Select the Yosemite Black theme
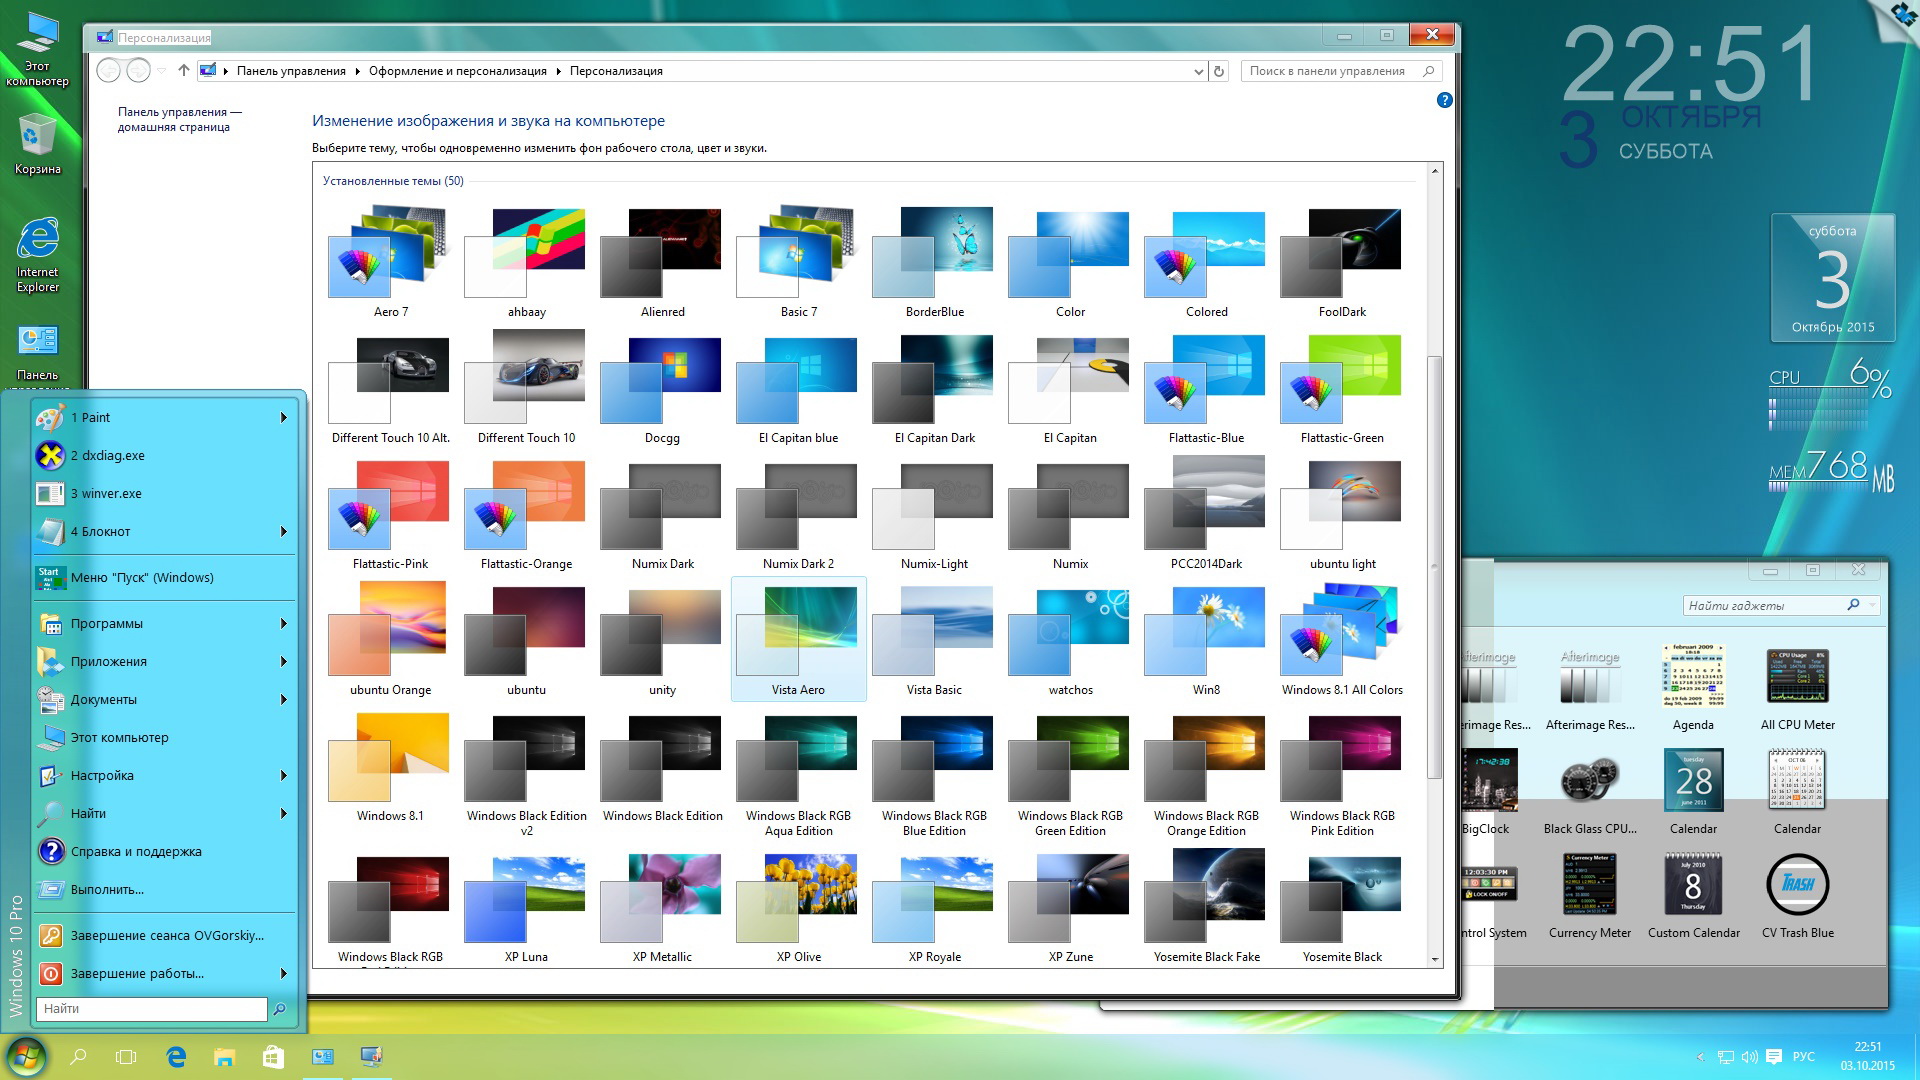This screenshot has height=1080, width=1920. click(1342, 900)
